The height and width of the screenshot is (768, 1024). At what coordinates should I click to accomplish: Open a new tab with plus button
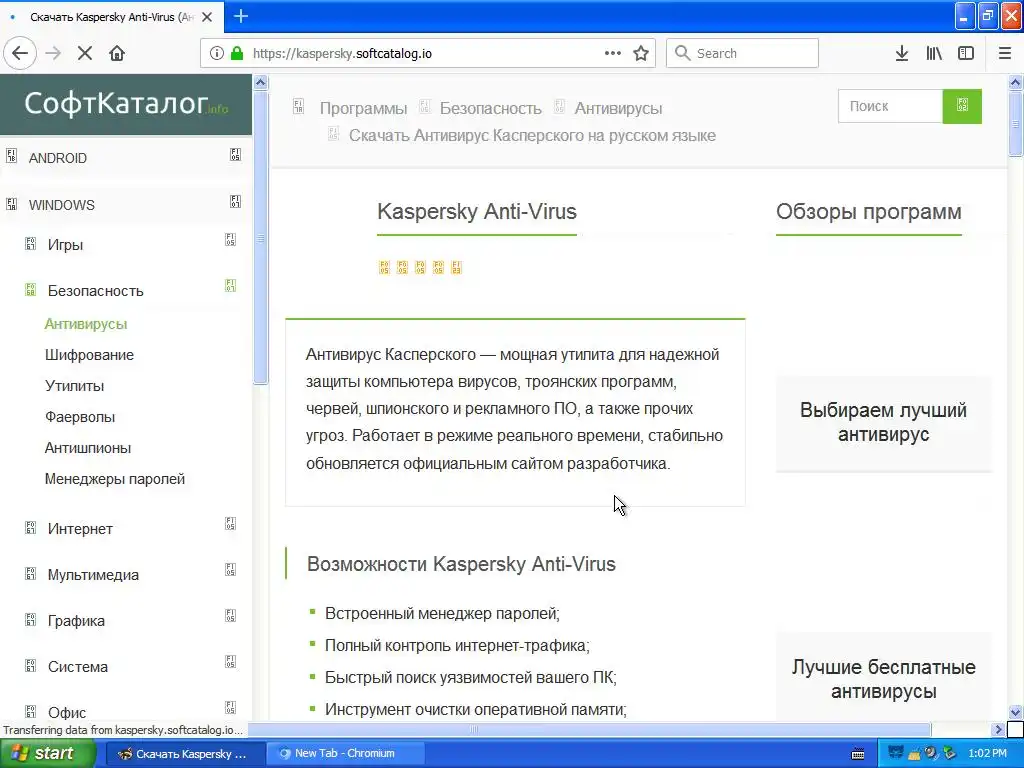241,16
